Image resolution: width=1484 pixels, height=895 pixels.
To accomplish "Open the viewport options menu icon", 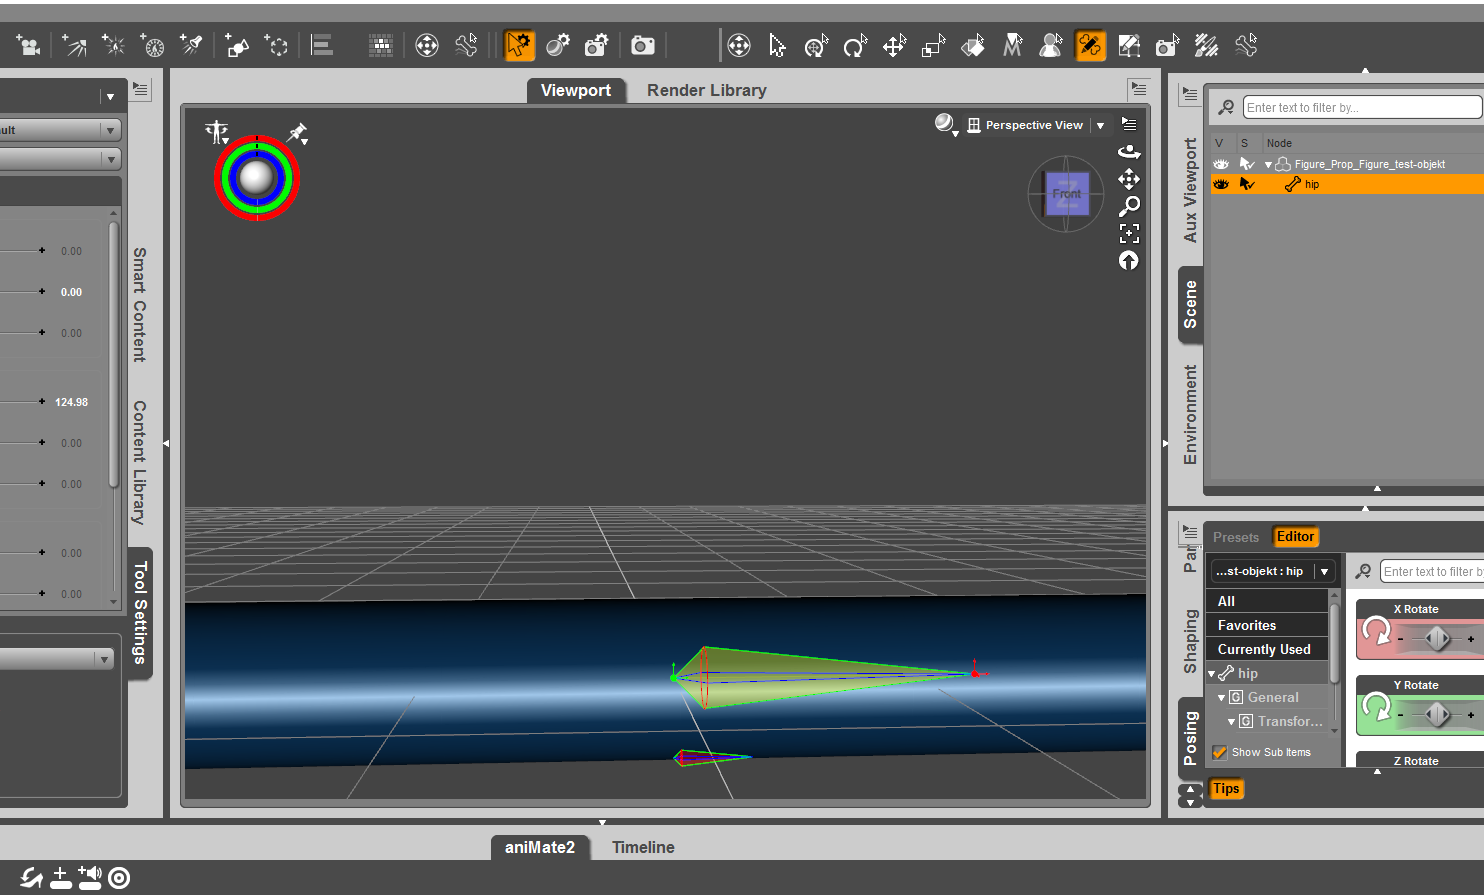I will pyautogui.click(x=1129, y=124).
